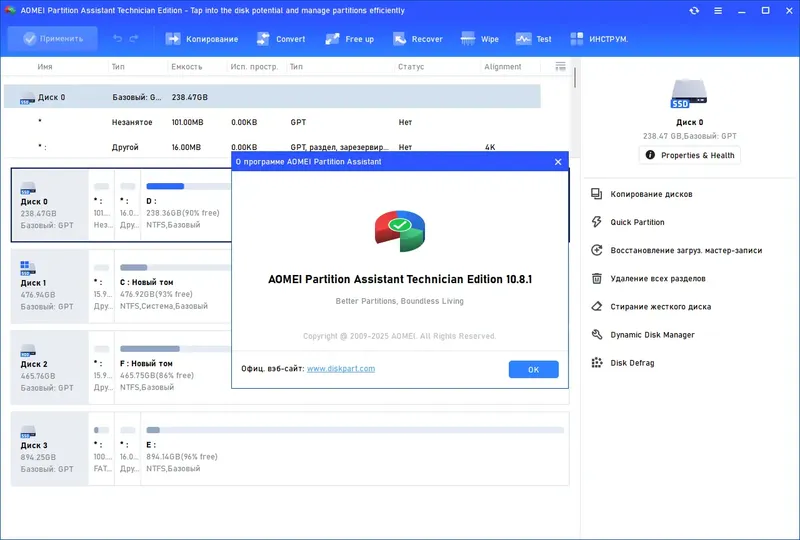Select the Незанятое 101.00MB partition row

(272, 122)
